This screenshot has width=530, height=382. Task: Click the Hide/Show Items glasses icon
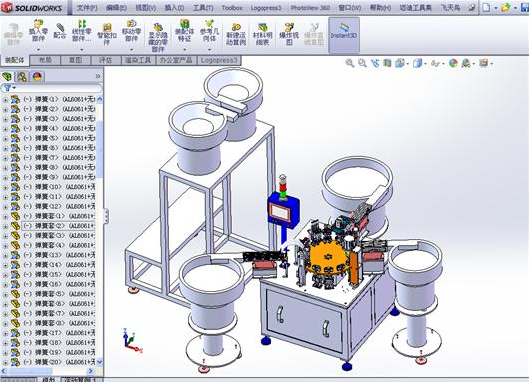click(x=435, y=63)
